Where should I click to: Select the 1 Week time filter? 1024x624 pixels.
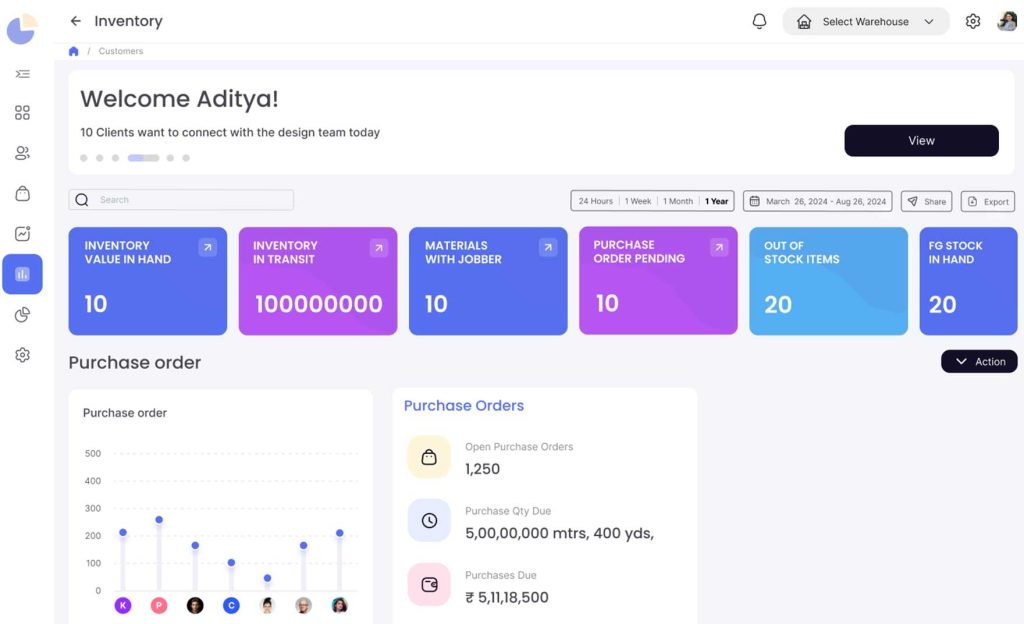638,200
